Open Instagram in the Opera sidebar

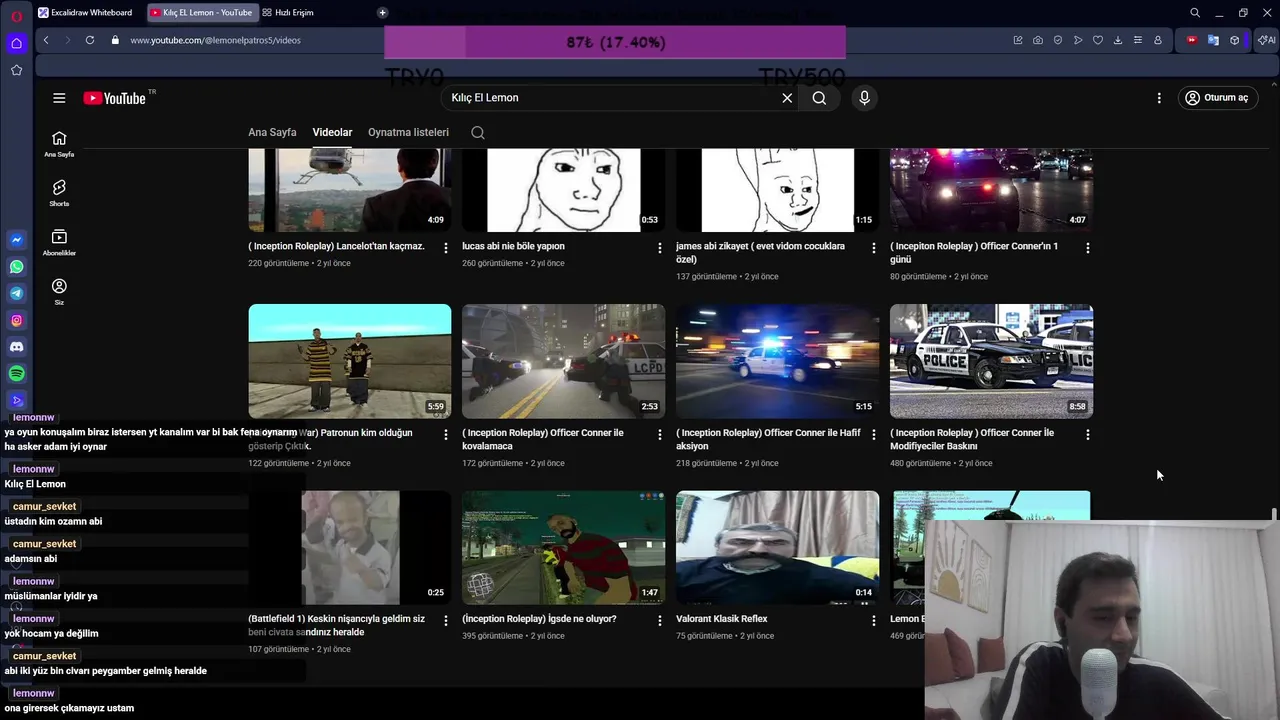[16, 320]
